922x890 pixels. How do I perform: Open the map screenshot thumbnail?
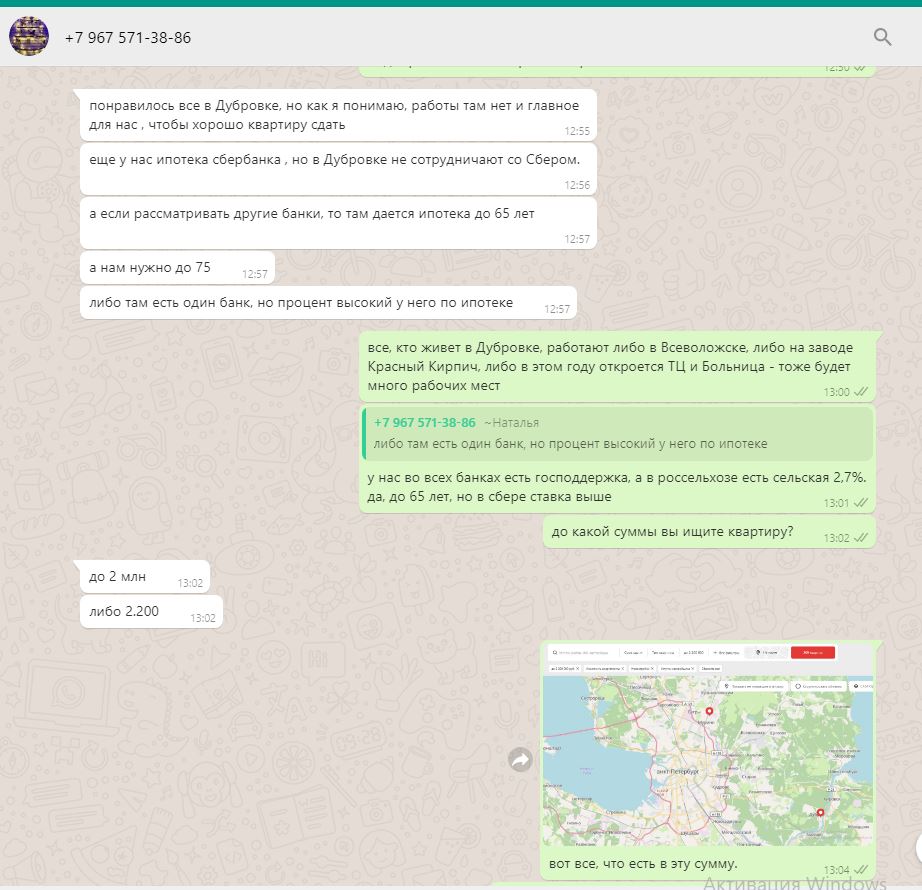pos(708,746)
